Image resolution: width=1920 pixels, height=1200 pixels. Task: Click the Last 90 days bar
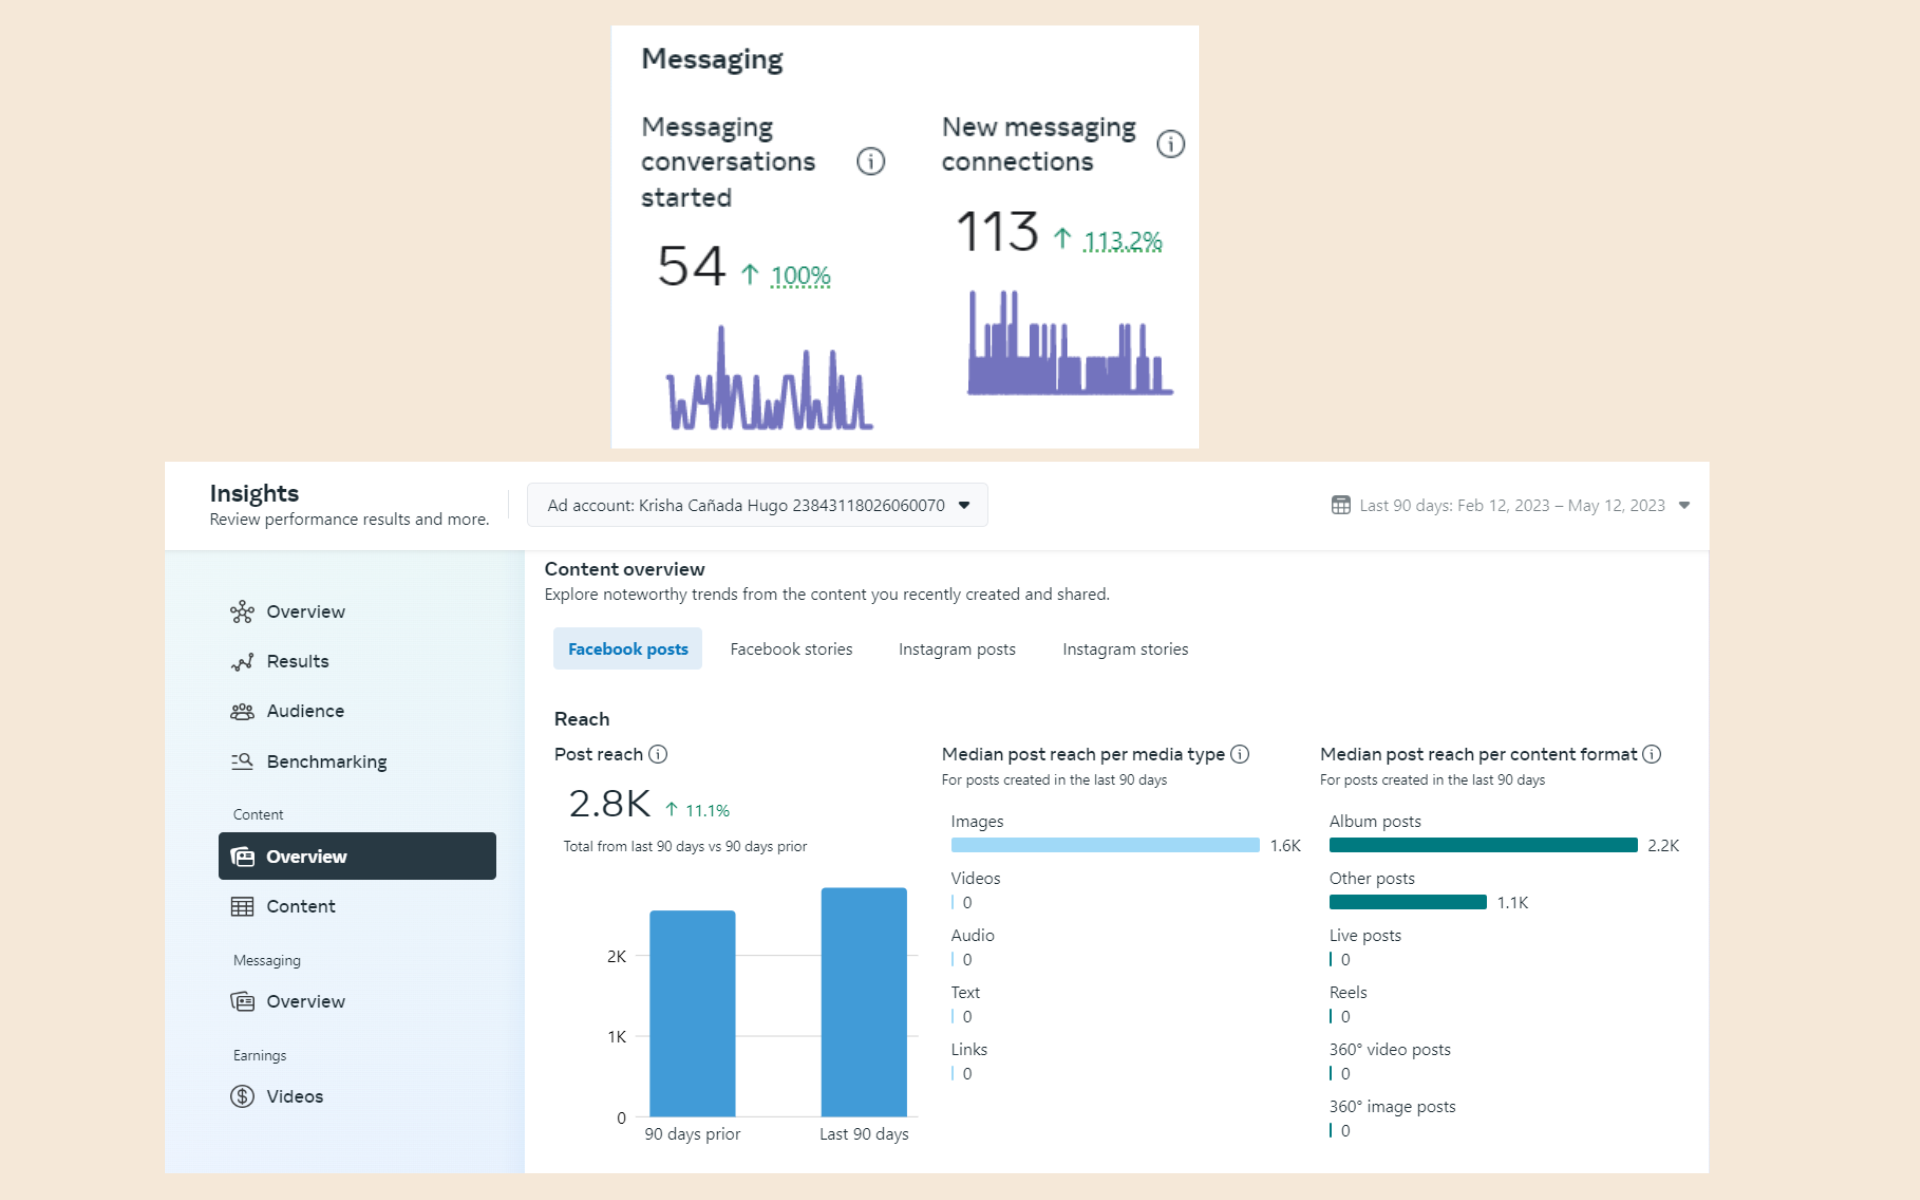click(x=864, y=1002)
